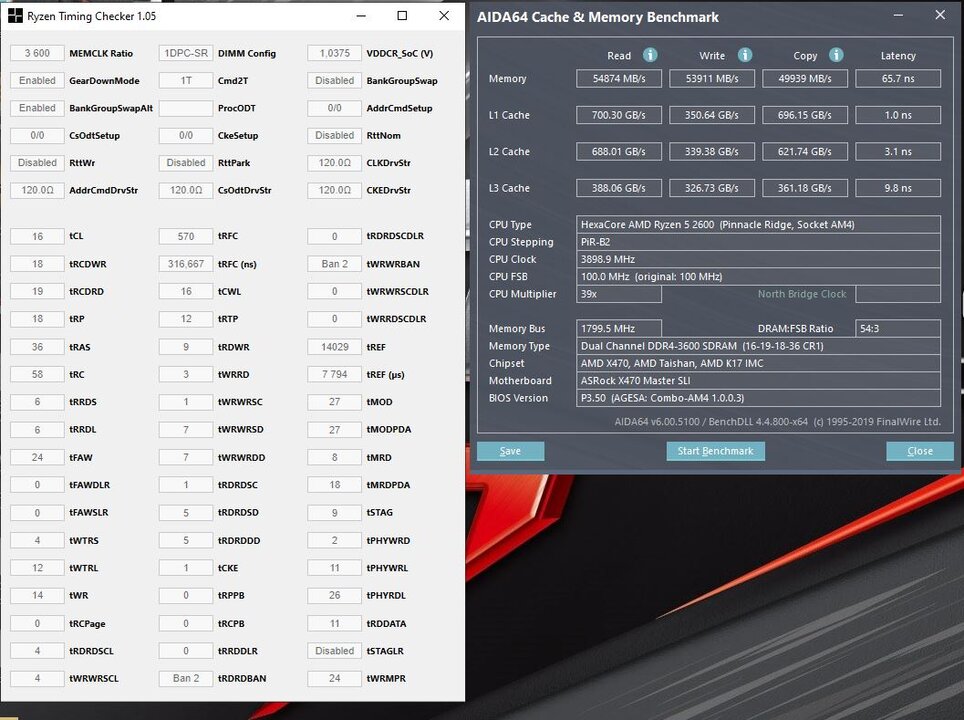Click the L3 Cache Copy result box

click(804, 188)
